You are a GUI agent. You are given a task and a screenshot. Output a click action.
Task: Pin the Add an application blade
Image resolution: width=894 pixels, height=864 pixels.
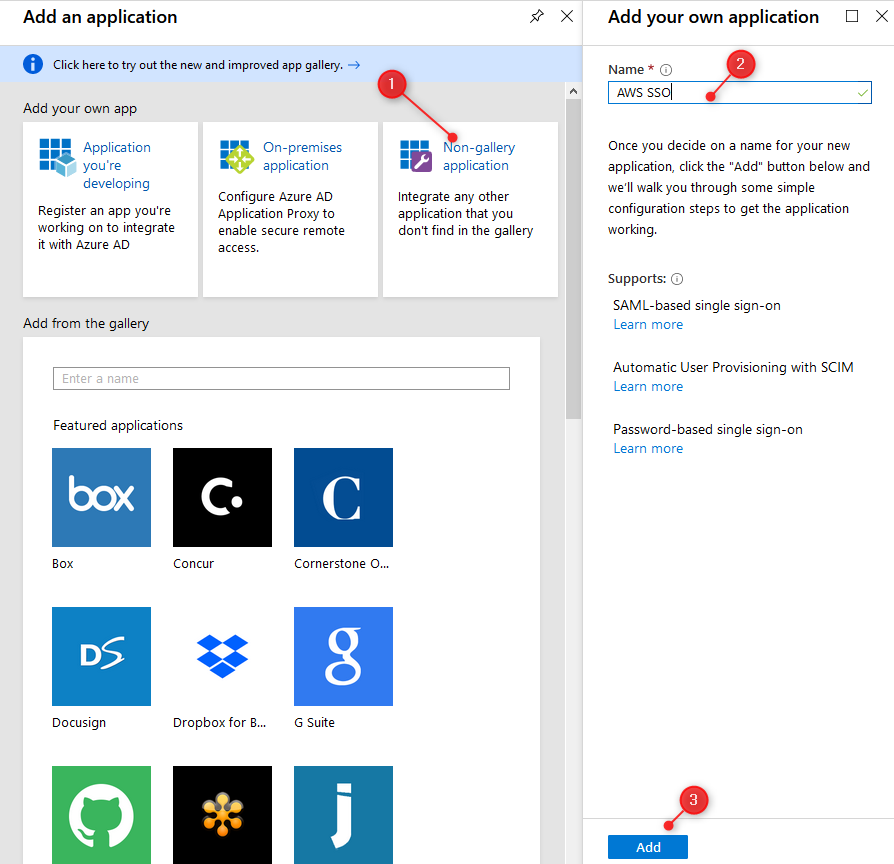point(537,17)
